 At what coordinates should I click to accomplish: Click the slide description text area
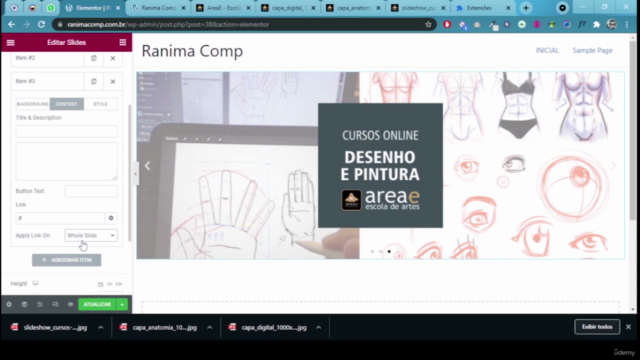click(67, 161)
